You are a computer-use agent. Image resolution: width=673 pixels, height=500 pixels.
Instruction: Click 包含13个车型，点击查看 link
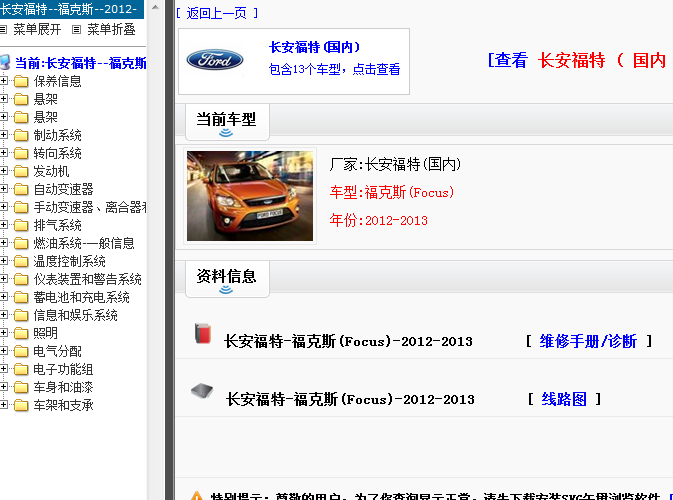(334, 69)
